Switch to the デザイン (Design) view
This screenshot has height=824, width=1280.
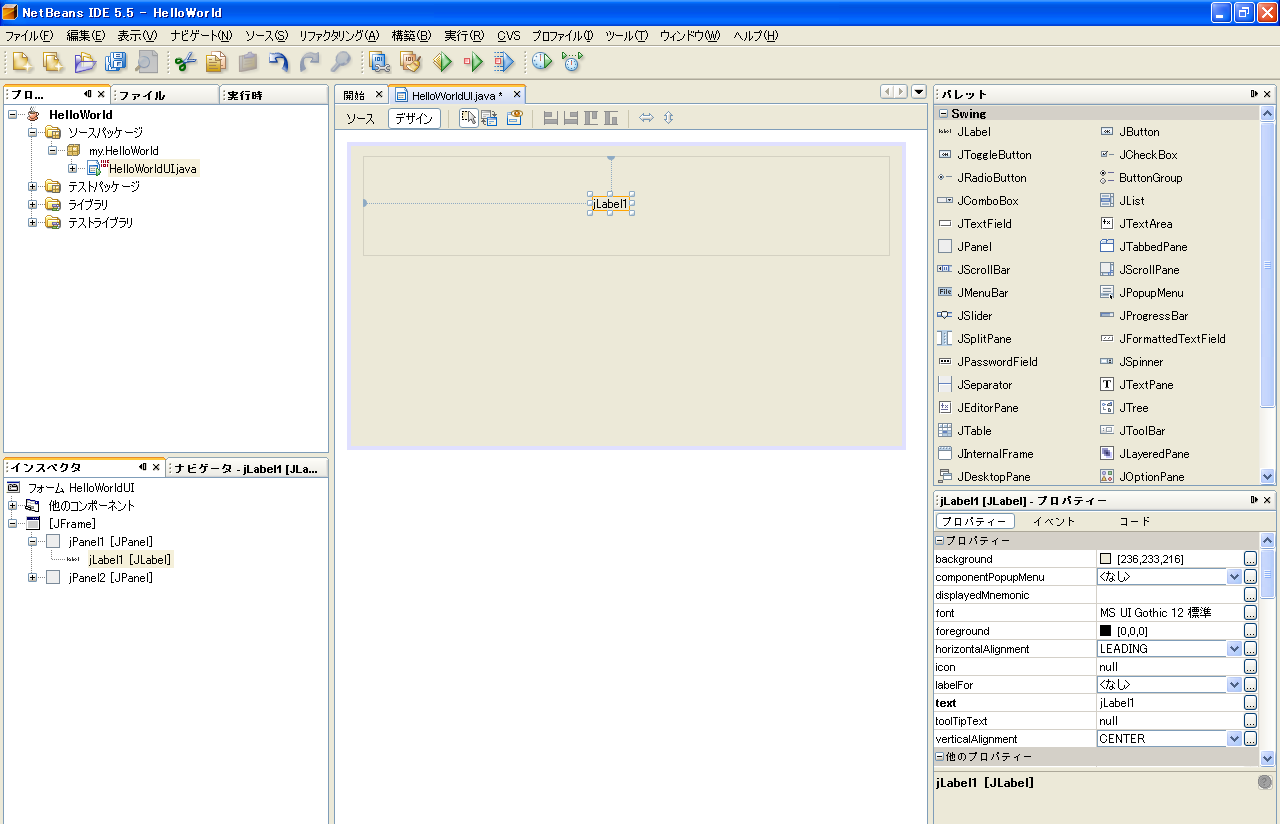tap(414, 118)
